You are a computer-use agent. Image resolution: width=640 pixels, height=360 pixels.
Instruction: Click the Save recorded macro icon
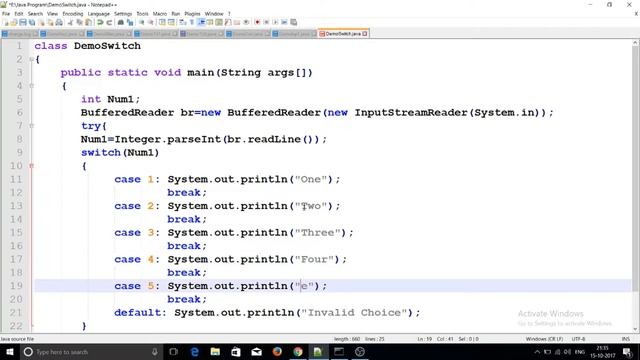point(293,22)
